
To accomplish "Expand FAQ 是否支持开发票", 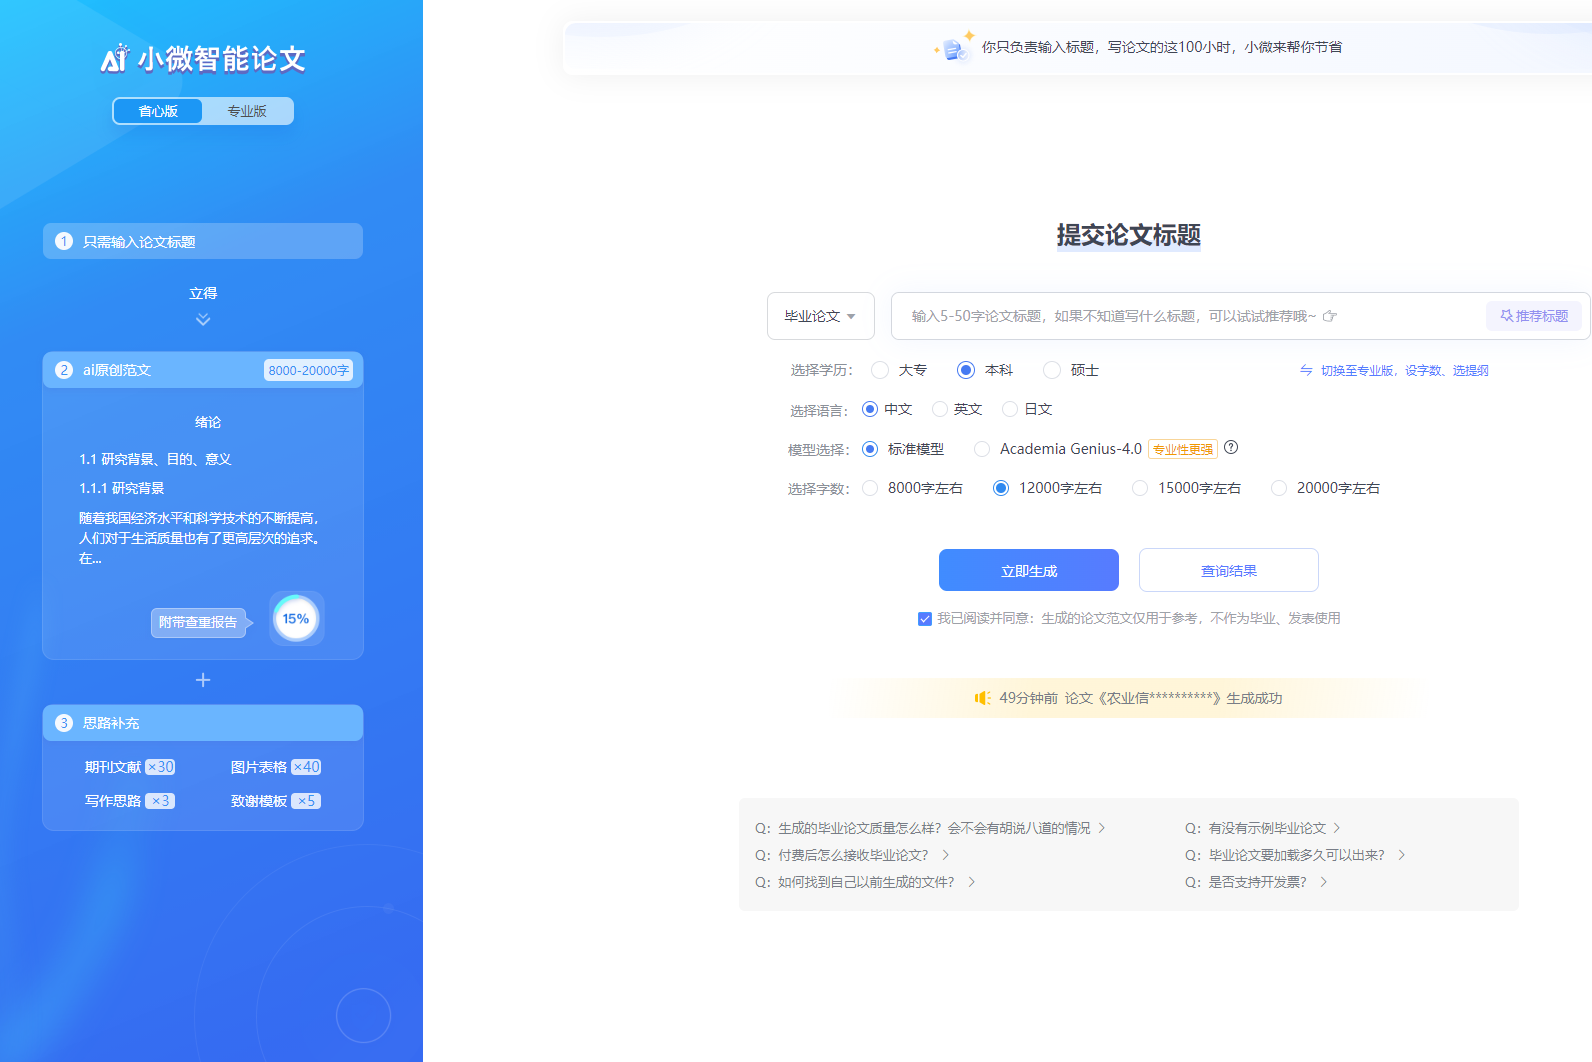I will point(1256,882).
